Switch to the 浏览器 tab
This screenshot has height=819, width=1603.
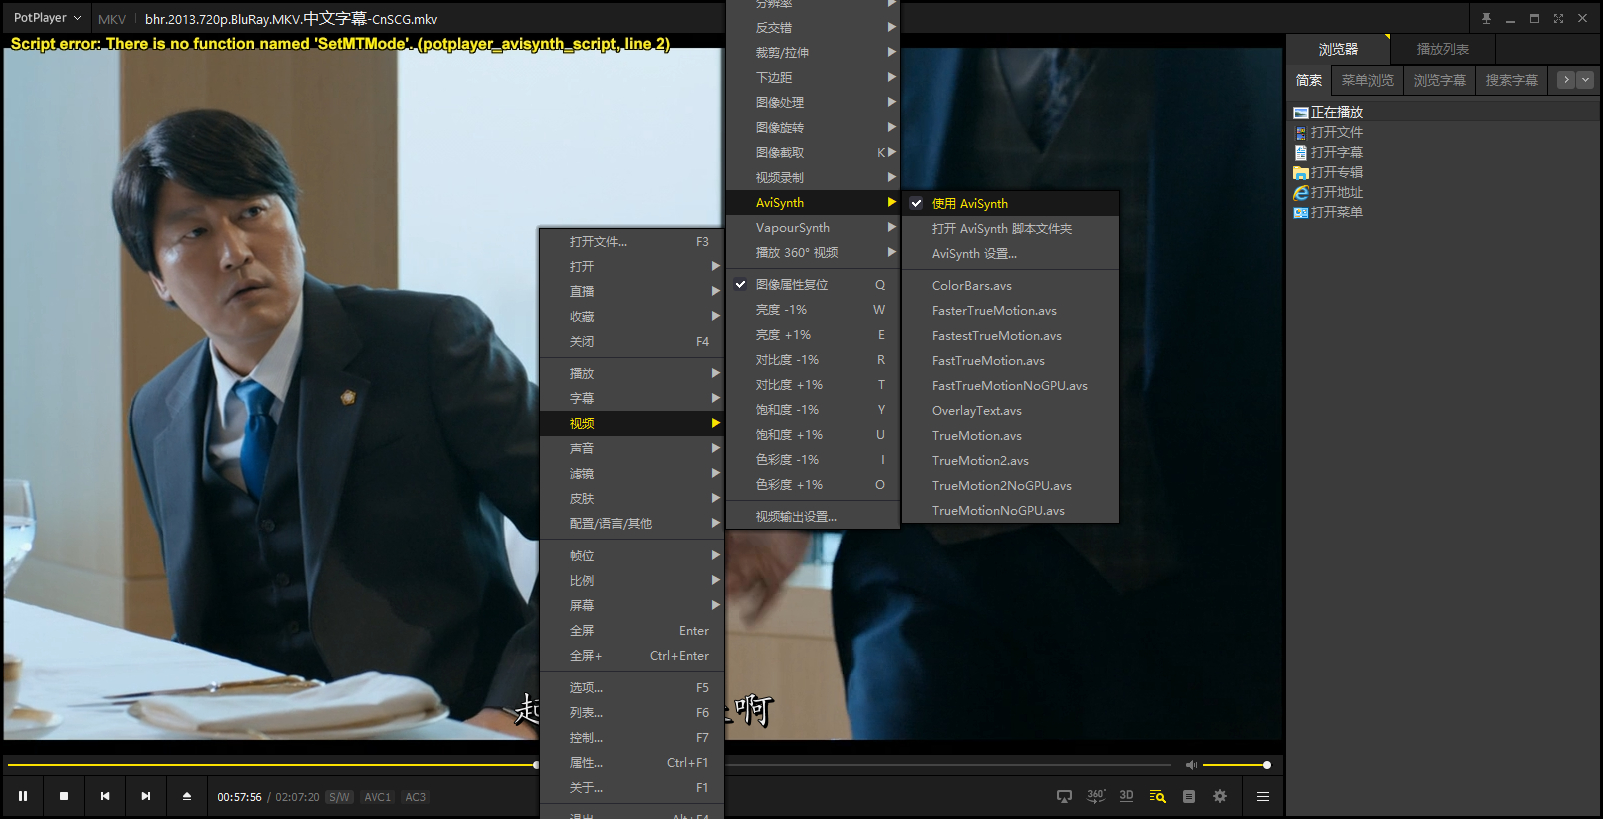(1338, 49)
